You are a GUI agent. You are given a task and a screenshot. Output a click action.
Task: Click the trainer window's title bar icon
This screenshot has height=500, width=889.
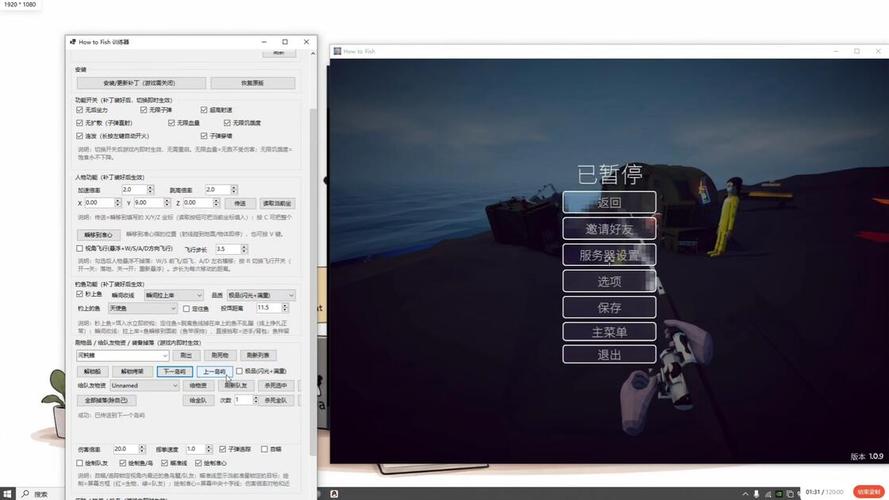(x=73, y=42)
